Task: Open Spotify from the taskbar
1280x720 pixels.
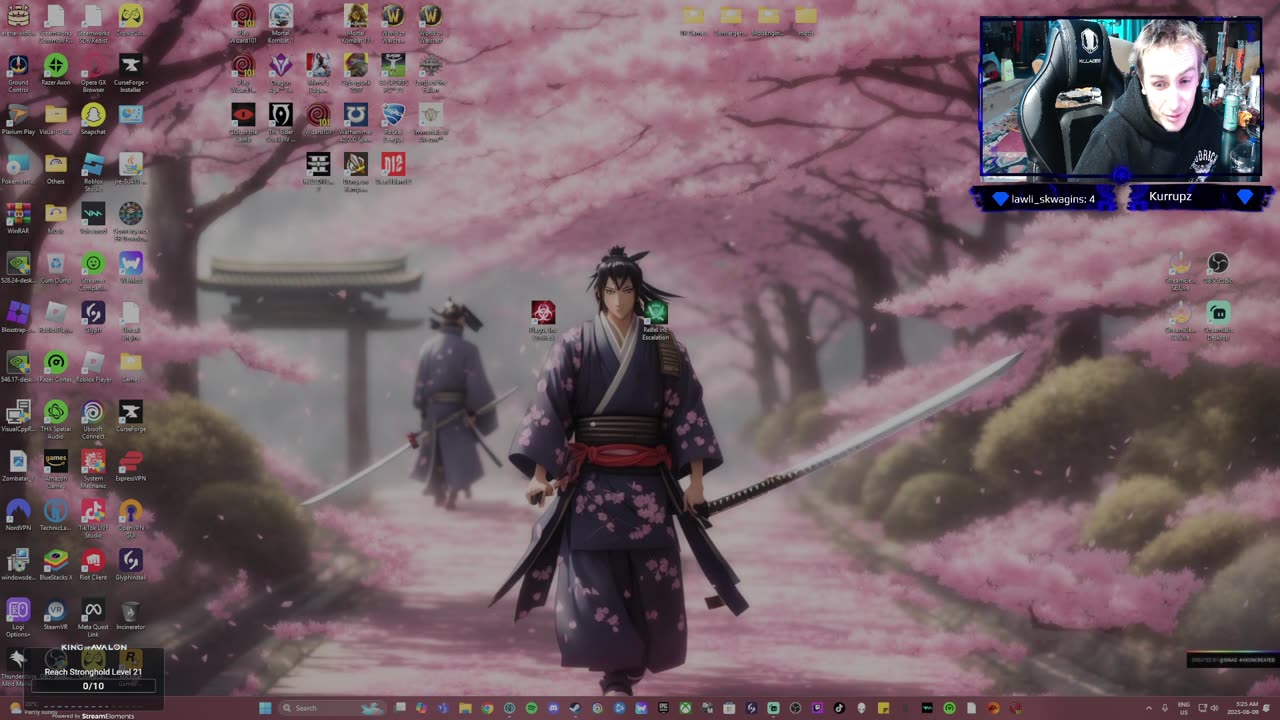Action: (531, 708)
